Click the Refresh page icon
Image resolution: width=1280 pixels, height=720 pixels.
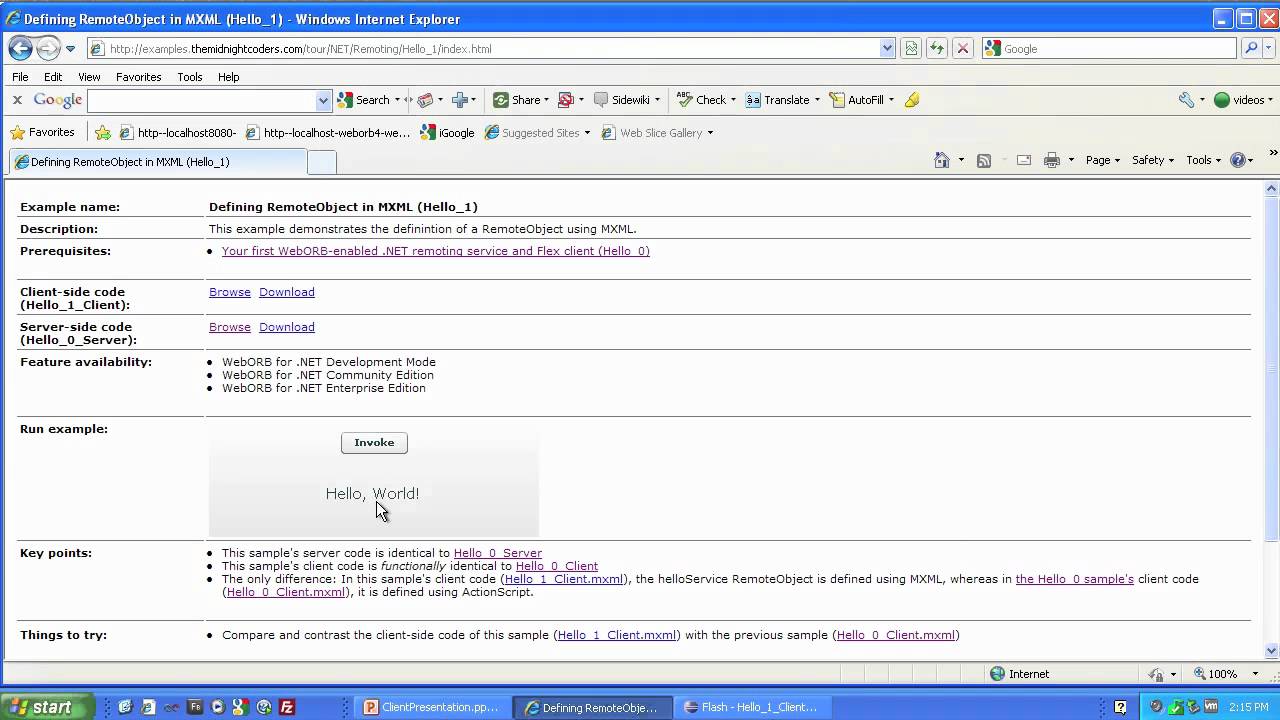point(936,48)
